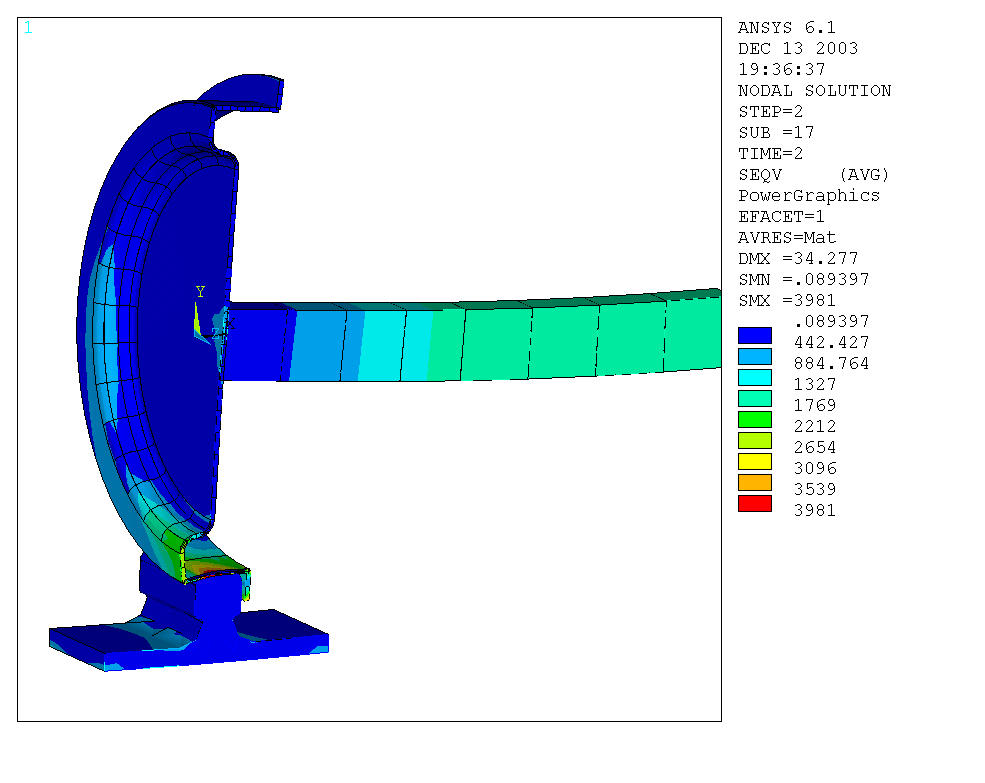The height and width of the screenshot is (783, 985).
Task: Click the yellow-green legend swatch
Action: 754,441
